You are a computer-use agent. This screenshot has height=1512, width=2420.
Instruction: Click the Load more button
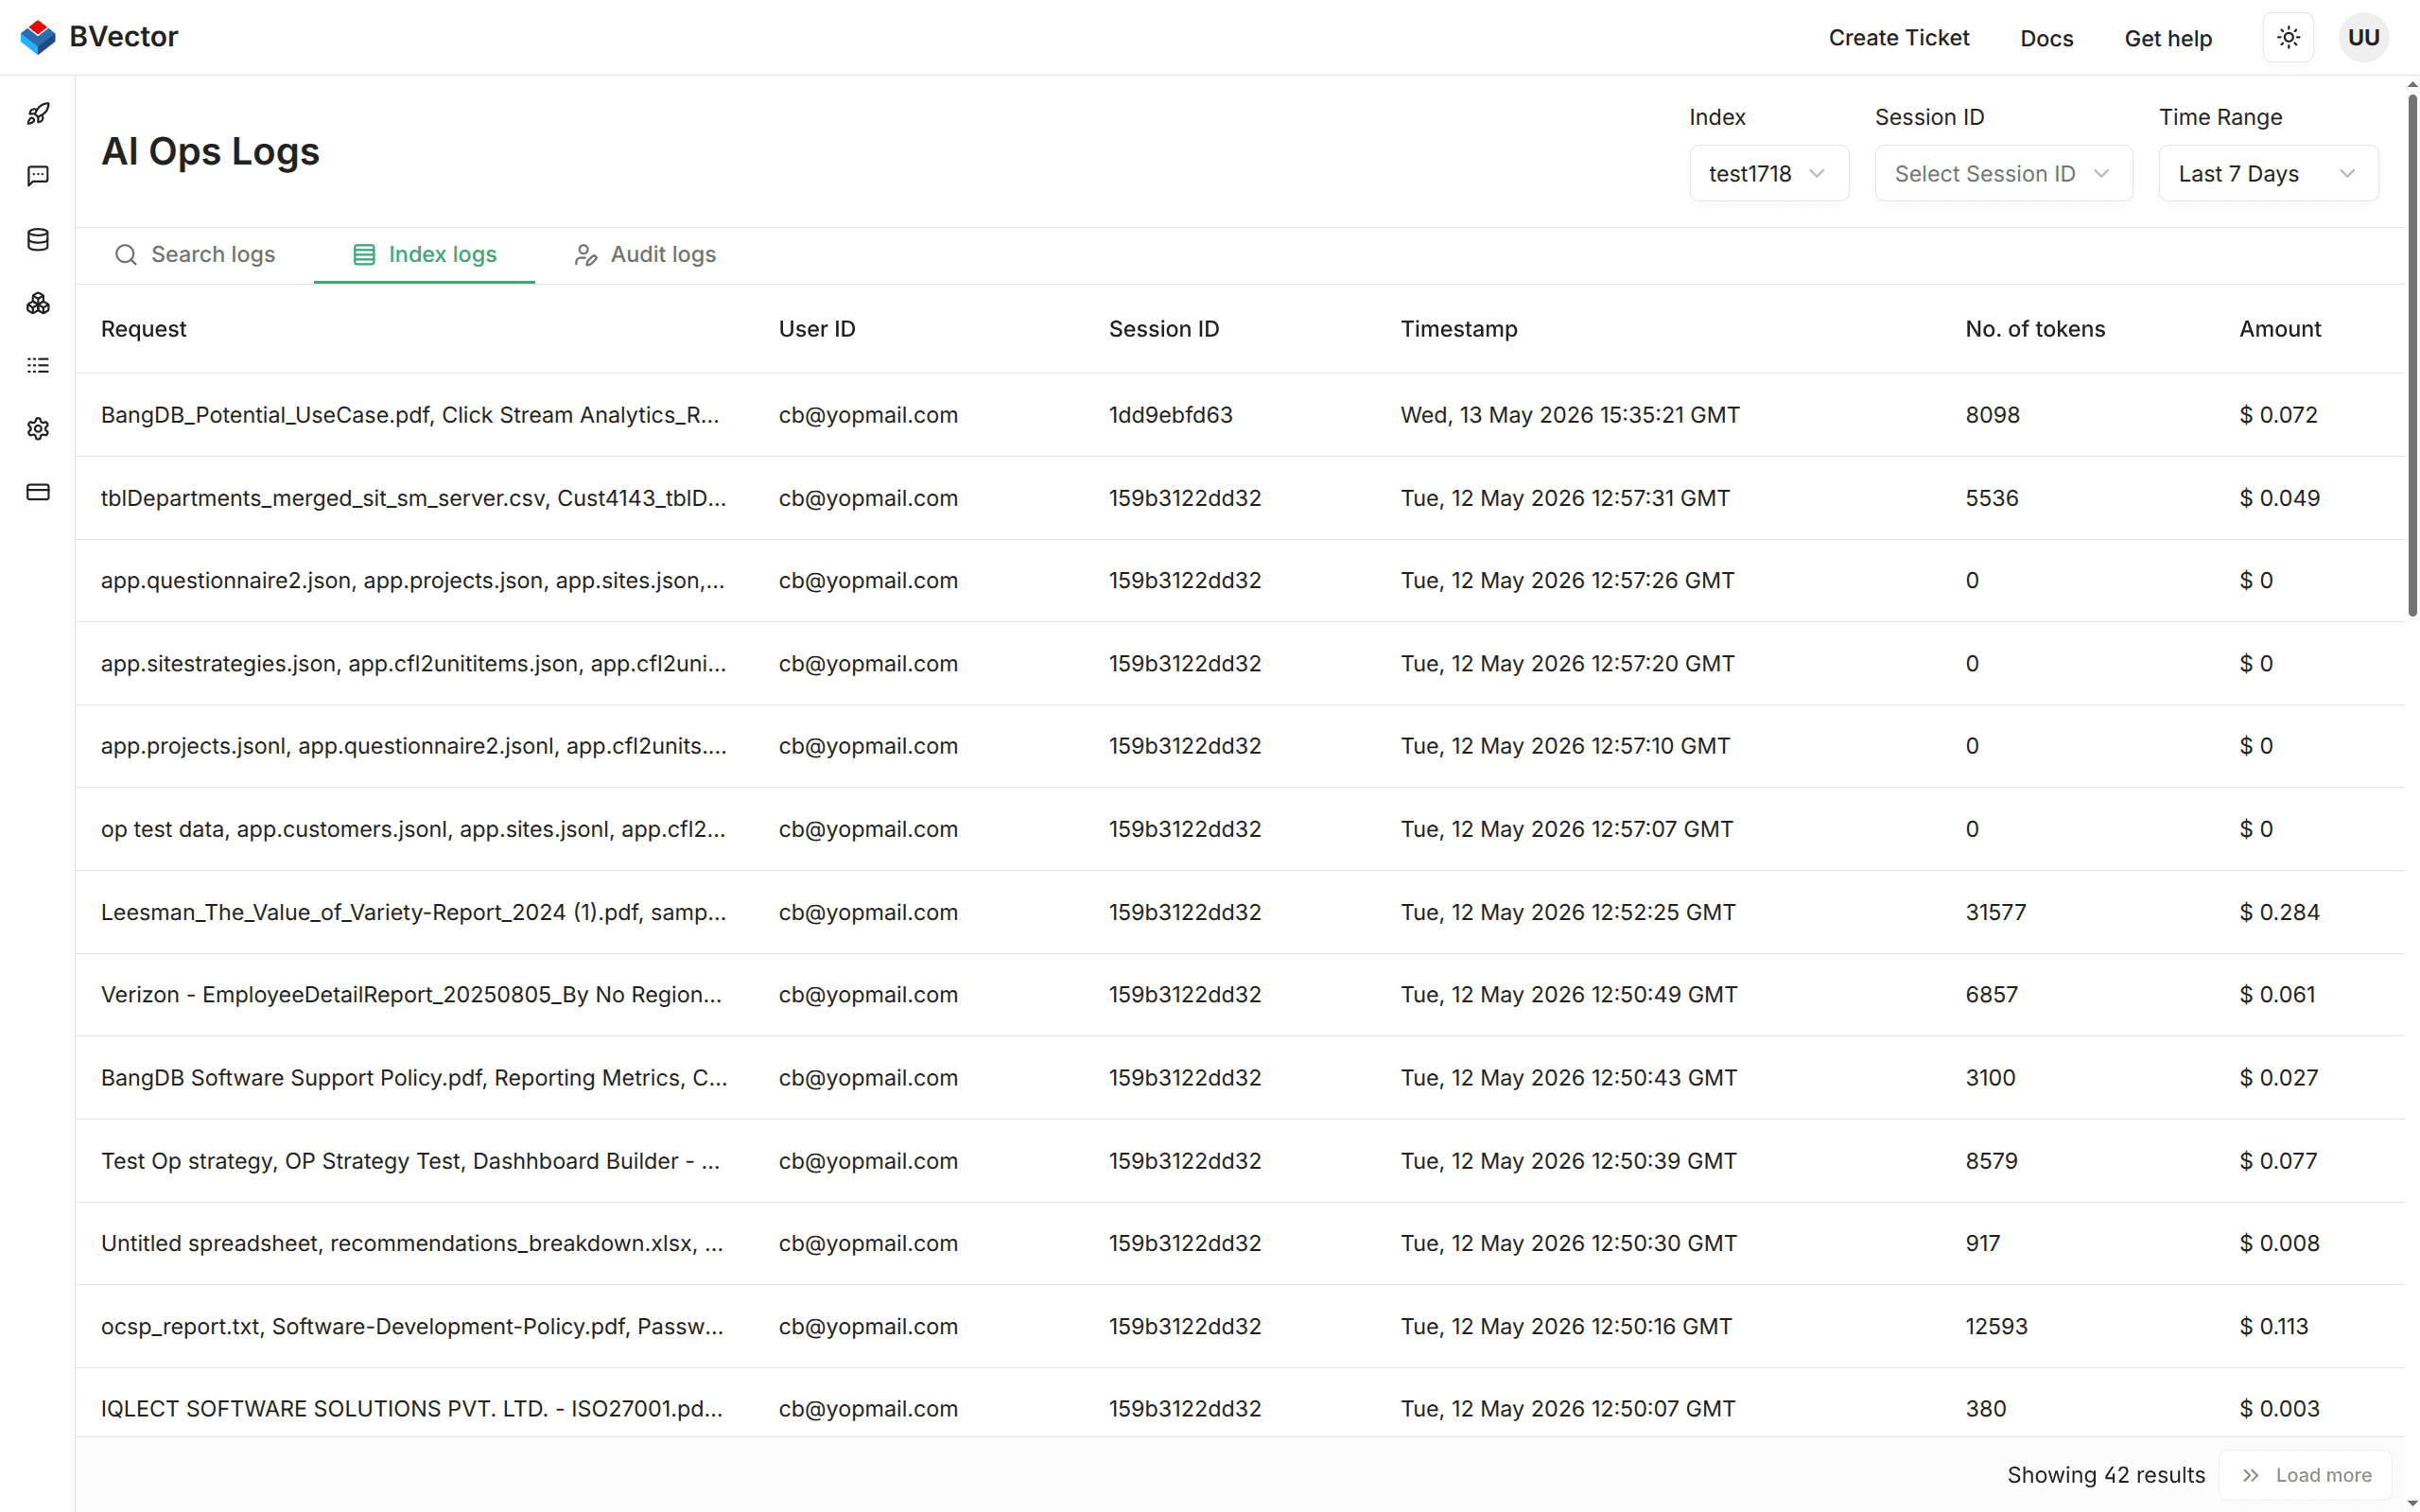coord(2305,1475)
